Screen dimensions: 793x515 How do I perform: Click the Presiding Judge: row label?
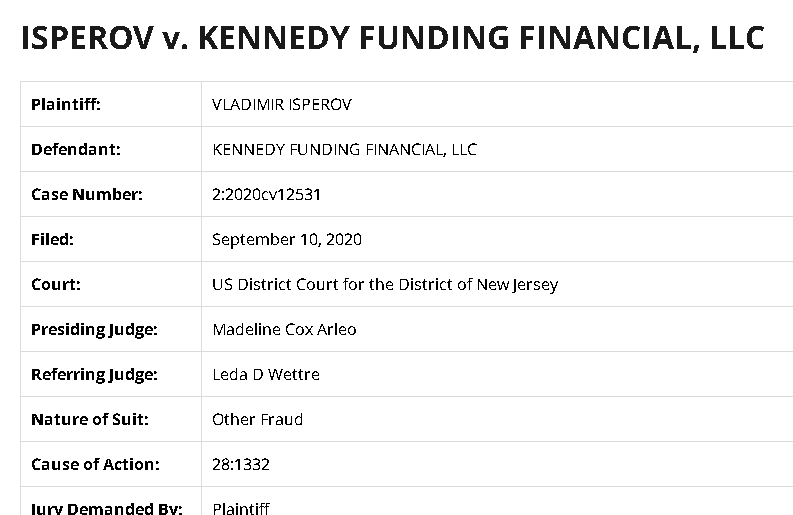(x=94, y=329)
